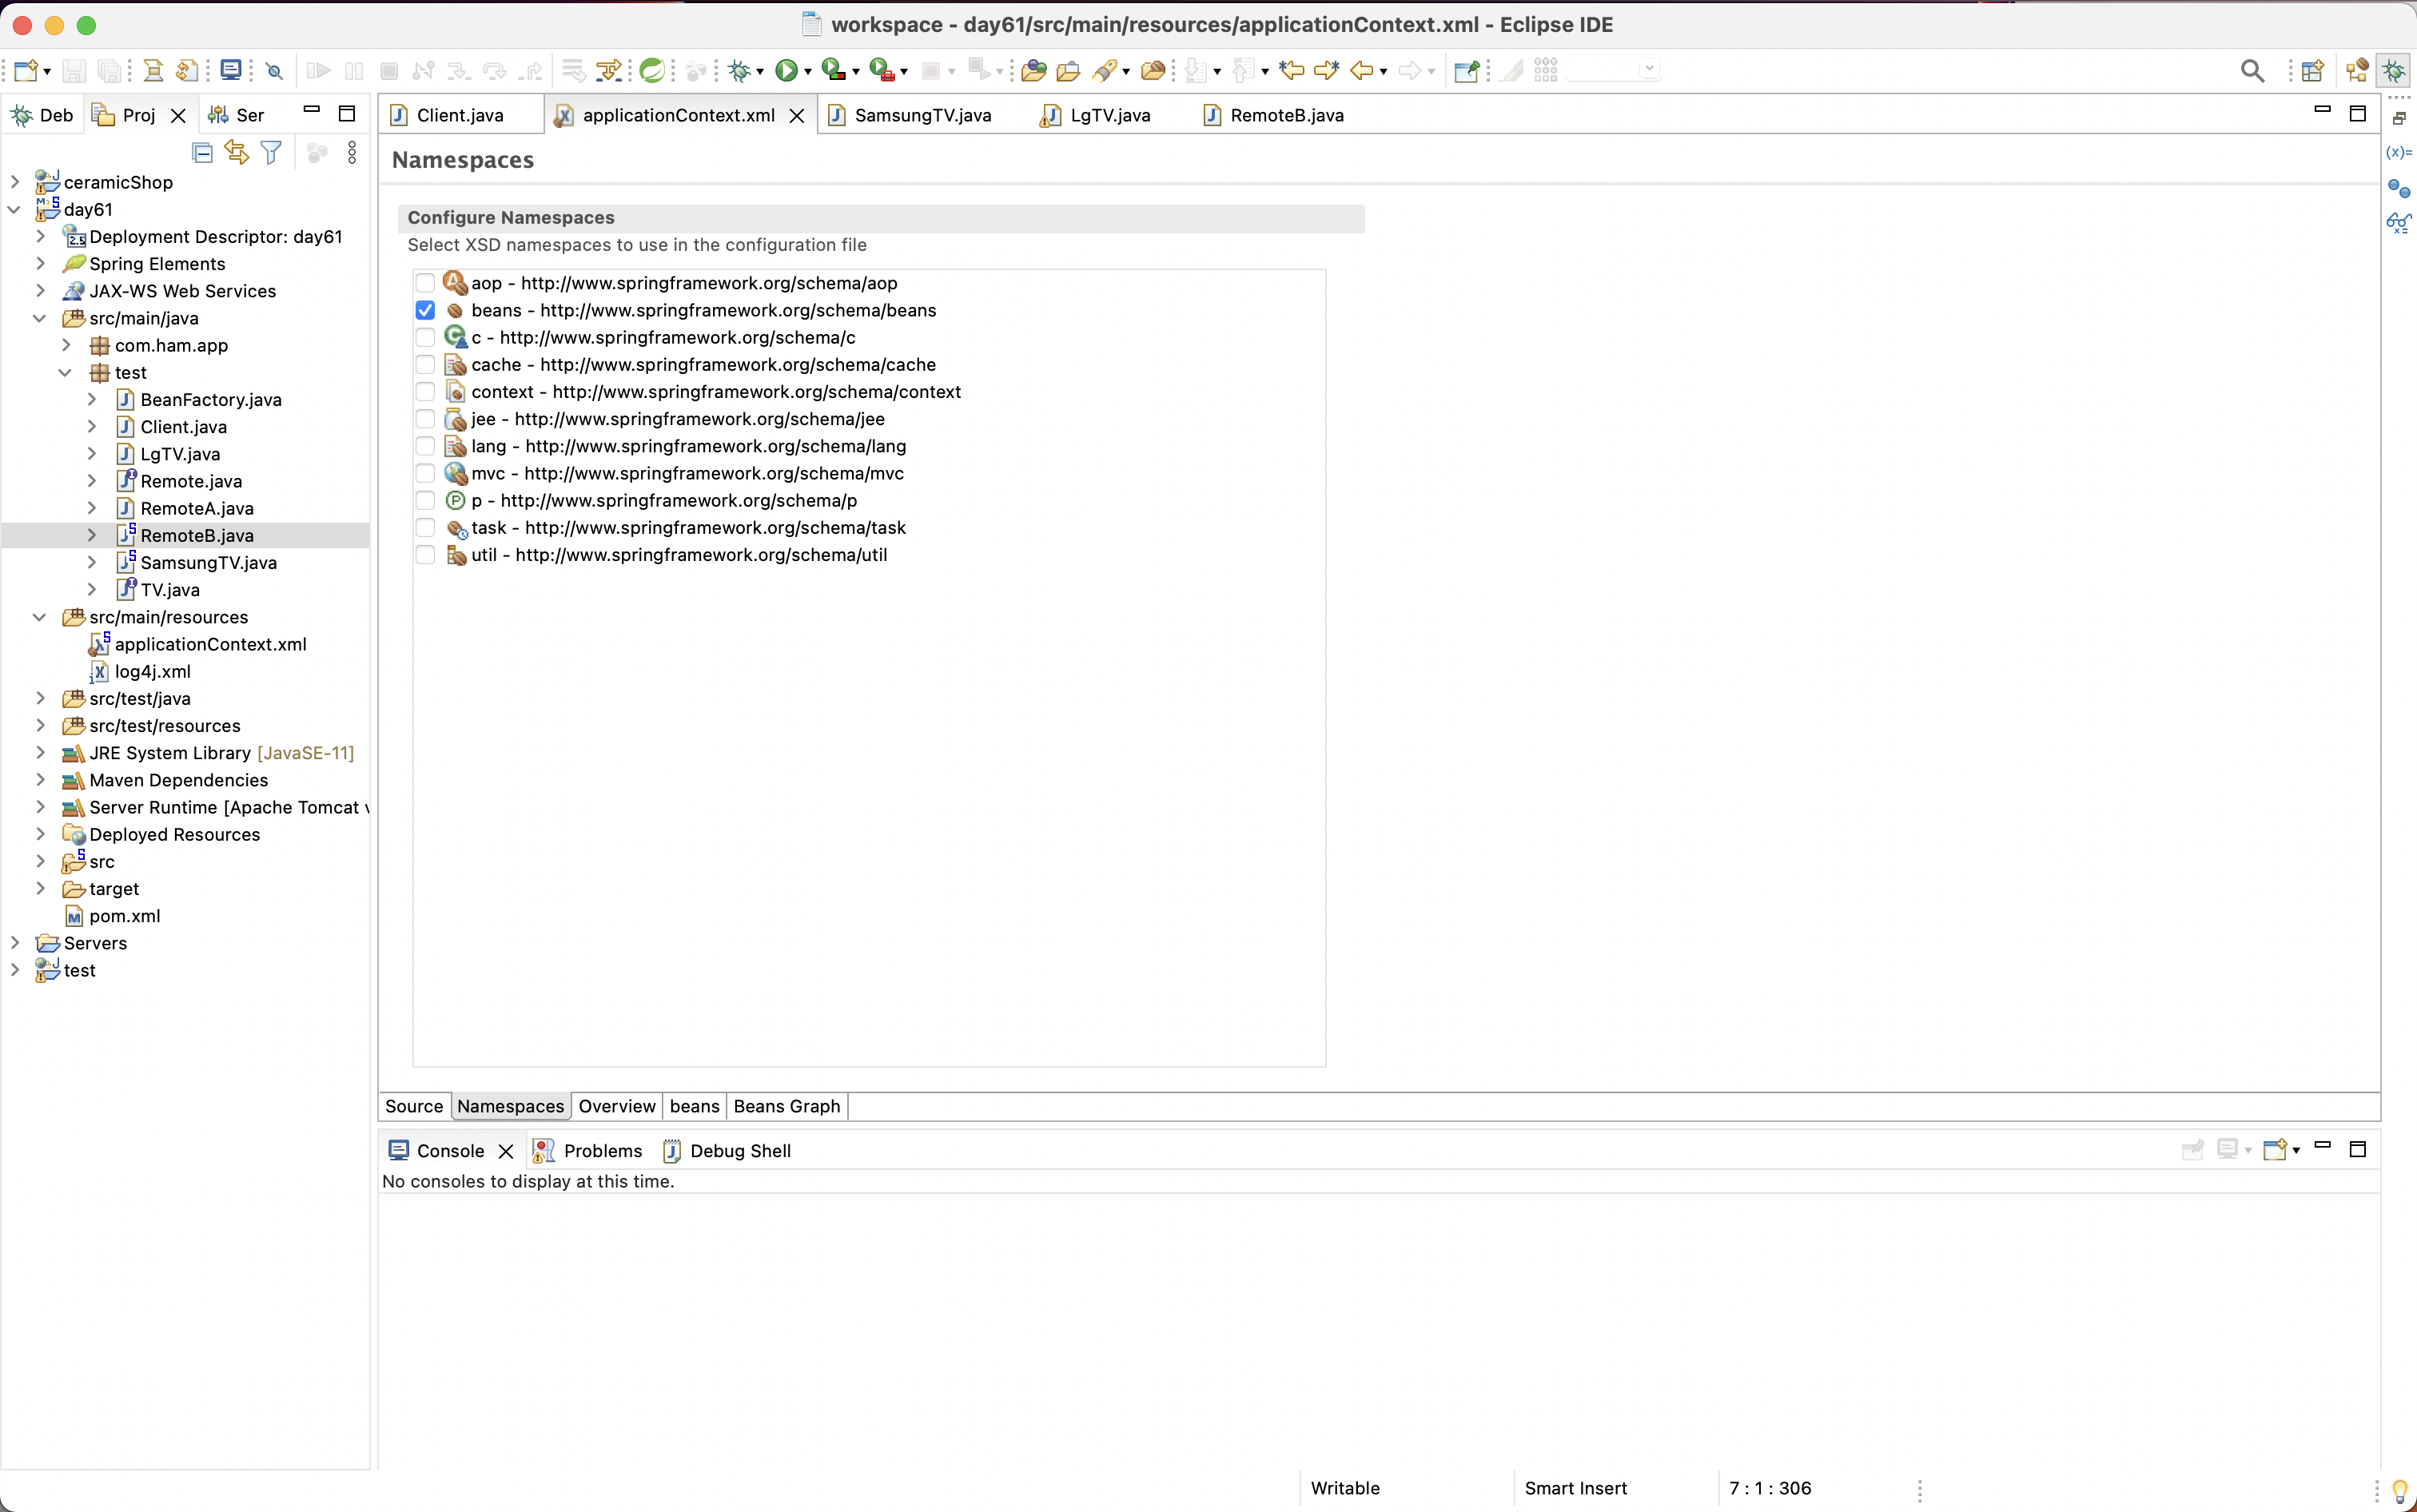Image resolution: width=2417 pixels, height=1512 pixels.
Task: Expand the ceramicShop project
Action: pyautogui.click(x=15, y=182)
